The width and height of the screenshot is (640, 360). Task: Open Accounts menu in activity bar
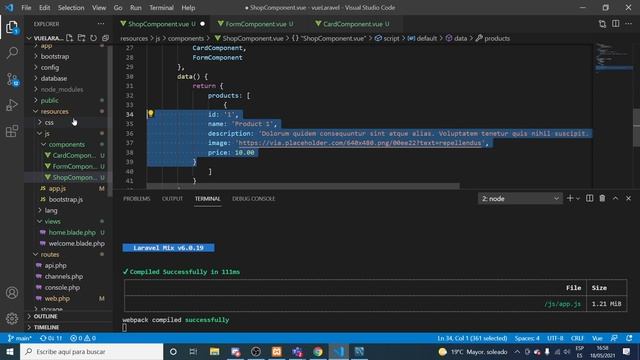click(x=12, y=293)
